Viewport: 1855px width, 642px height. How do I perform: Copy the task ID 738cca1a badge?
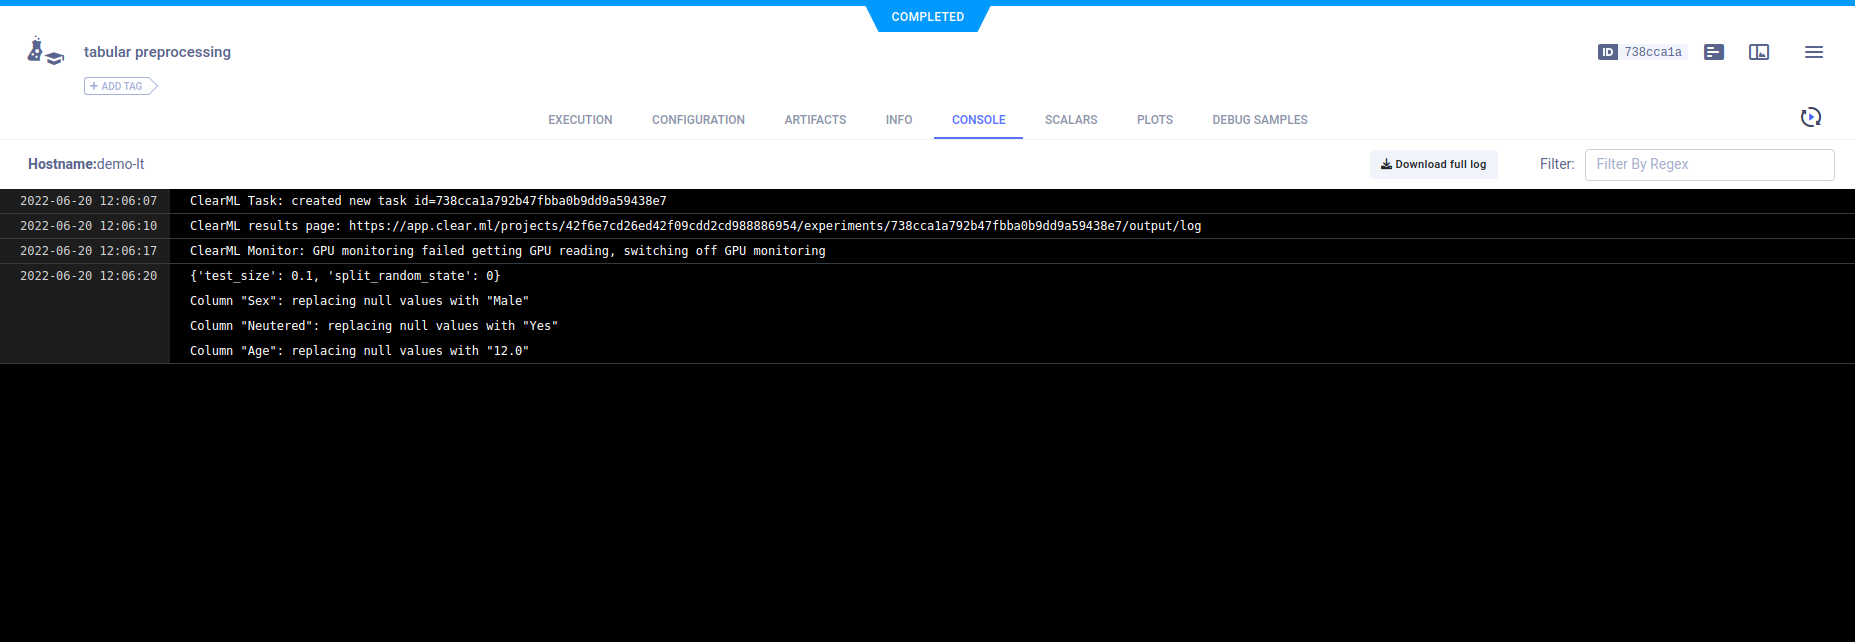(1641, 52)
